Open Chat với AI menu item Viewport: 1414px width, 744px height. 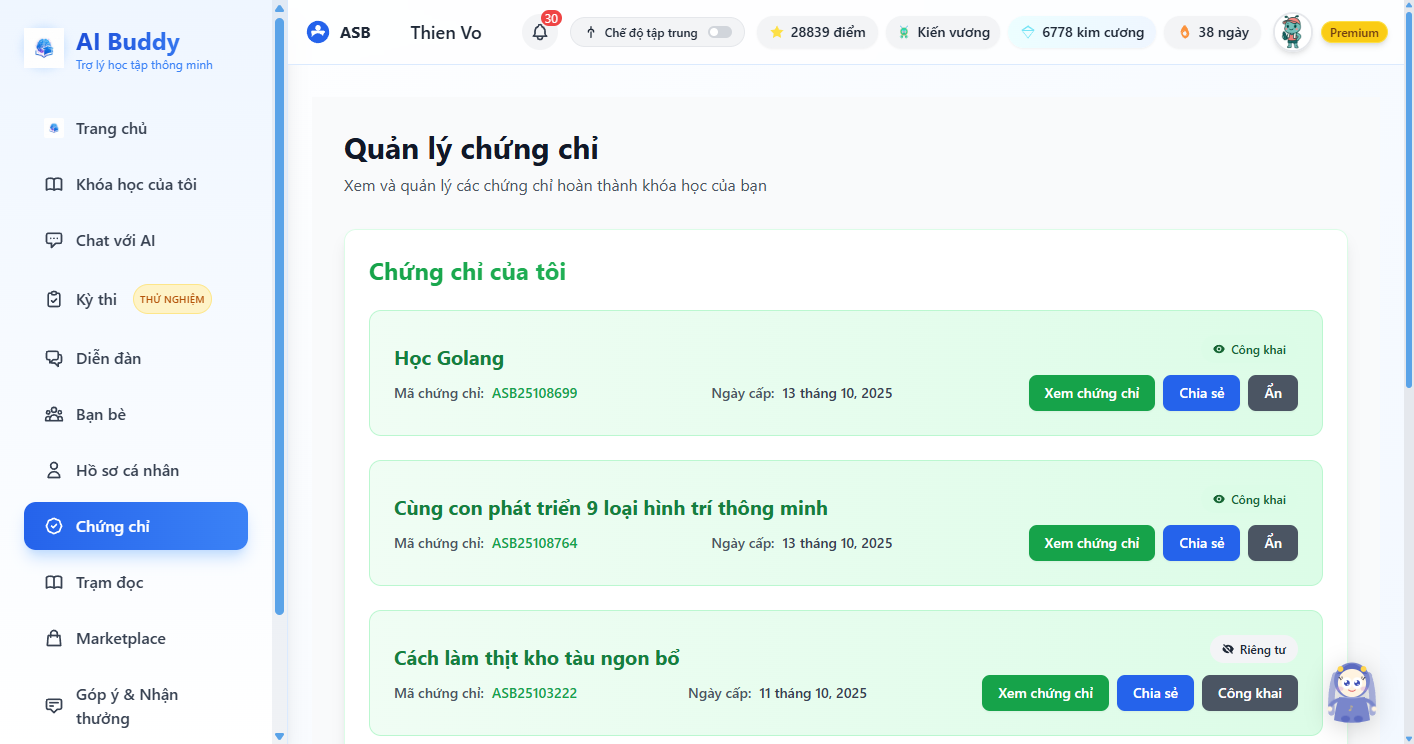(136, 241)
